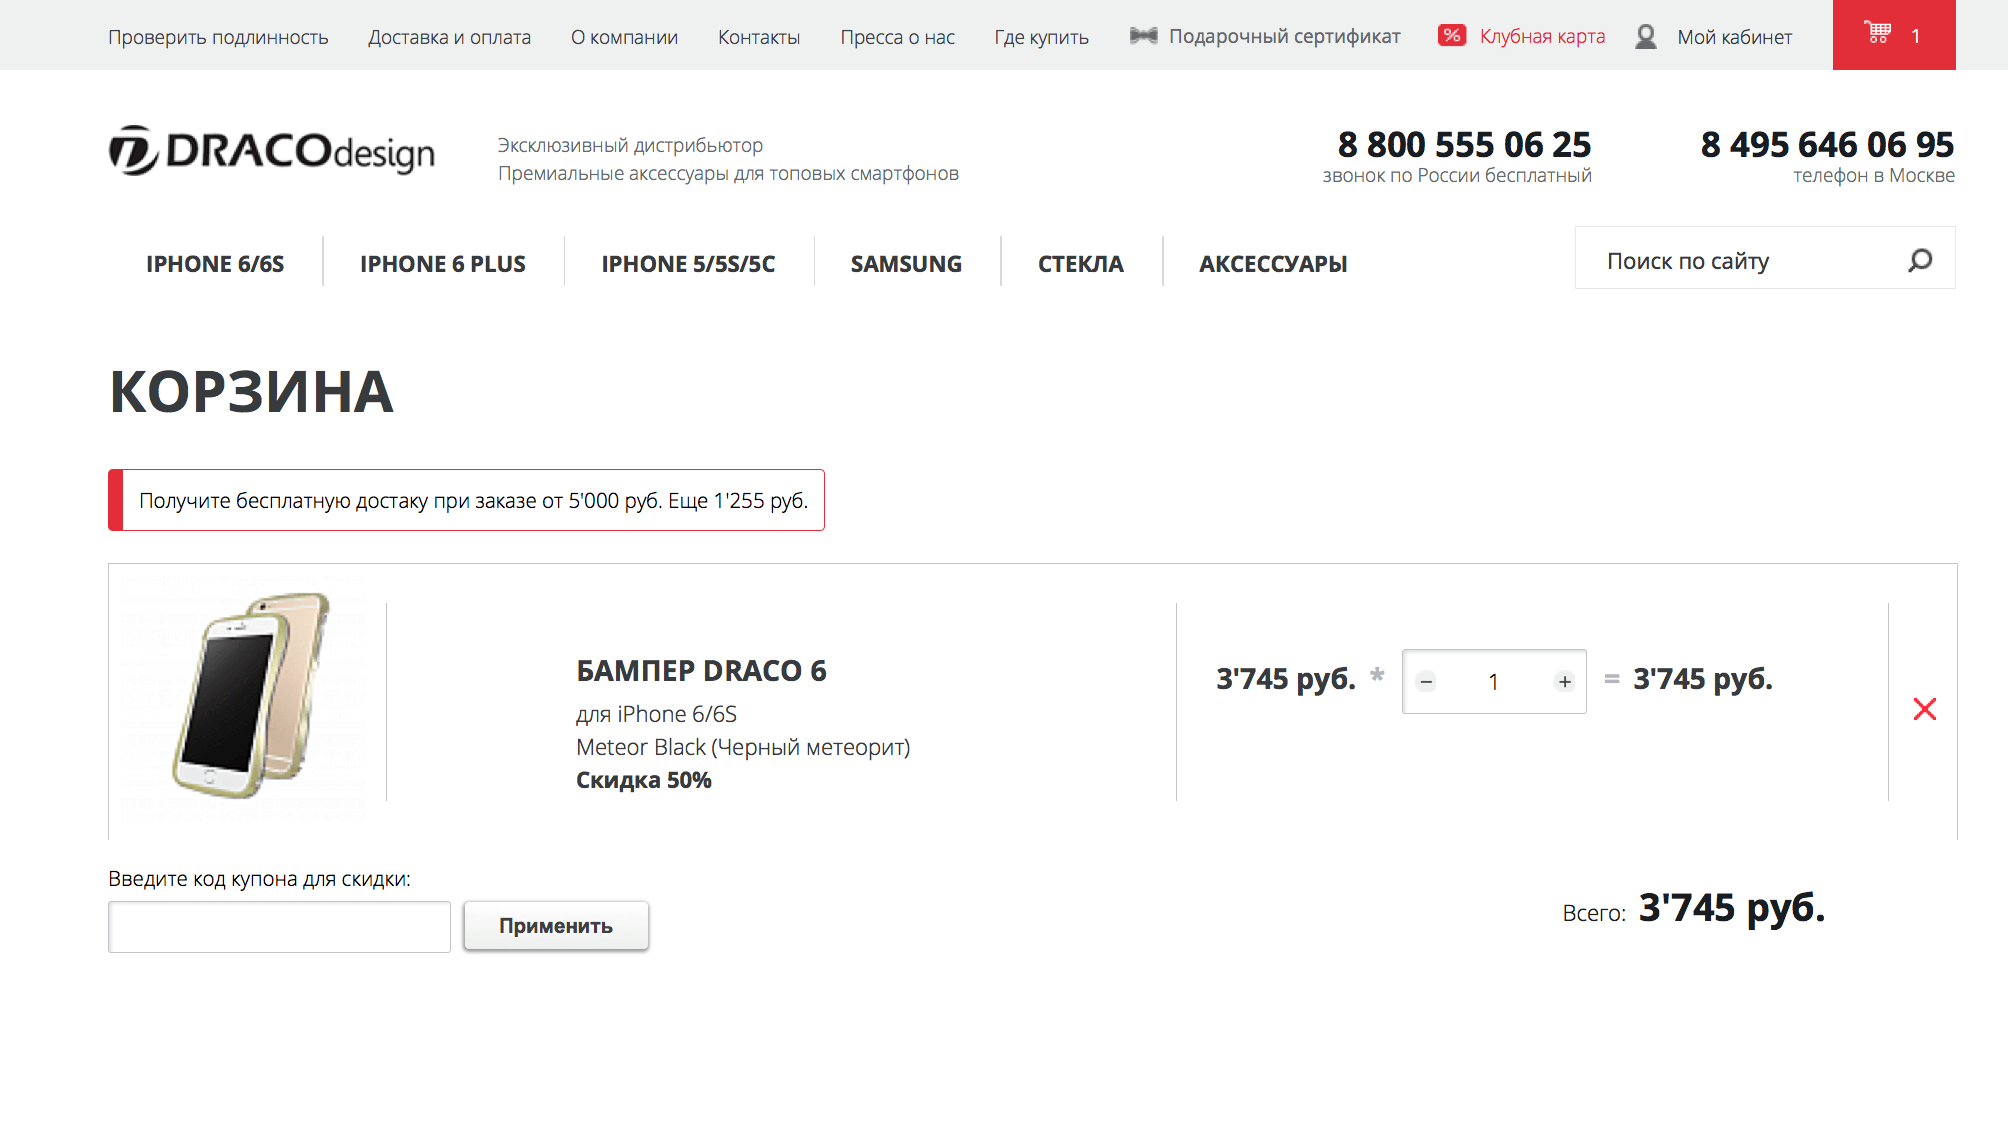This screenshot has width=2008, height=1122.
Task: Open the IPHONE 6/6S category
Action: click(215, 264)
